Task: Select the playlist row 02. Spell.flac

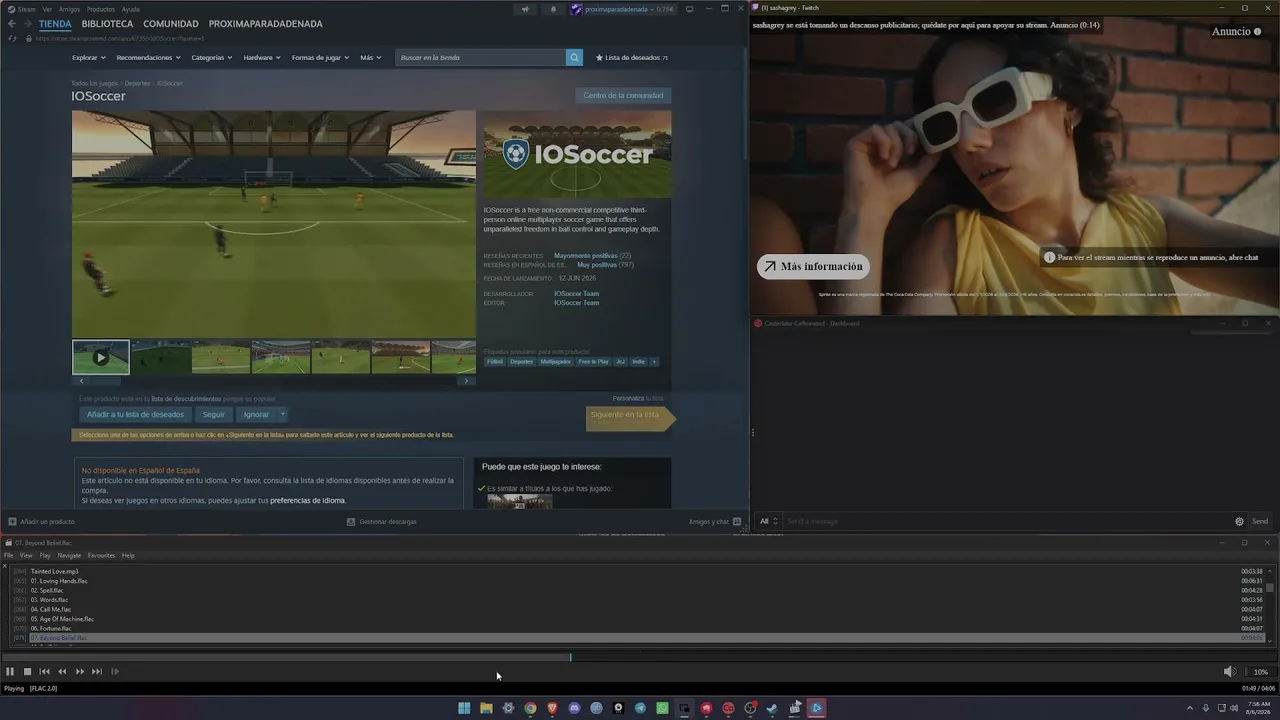Action: click(x=638, y=590)
